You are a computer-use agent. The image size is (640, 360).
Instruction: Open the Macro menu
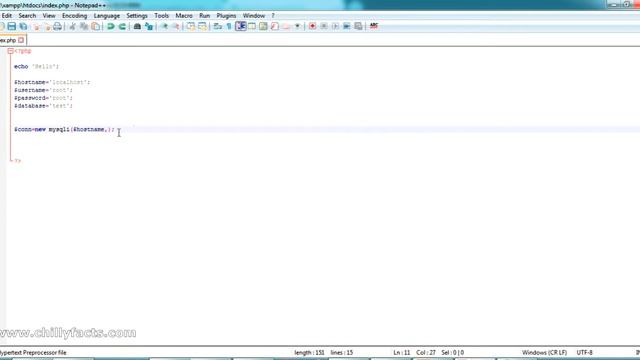tap(184, 16)
